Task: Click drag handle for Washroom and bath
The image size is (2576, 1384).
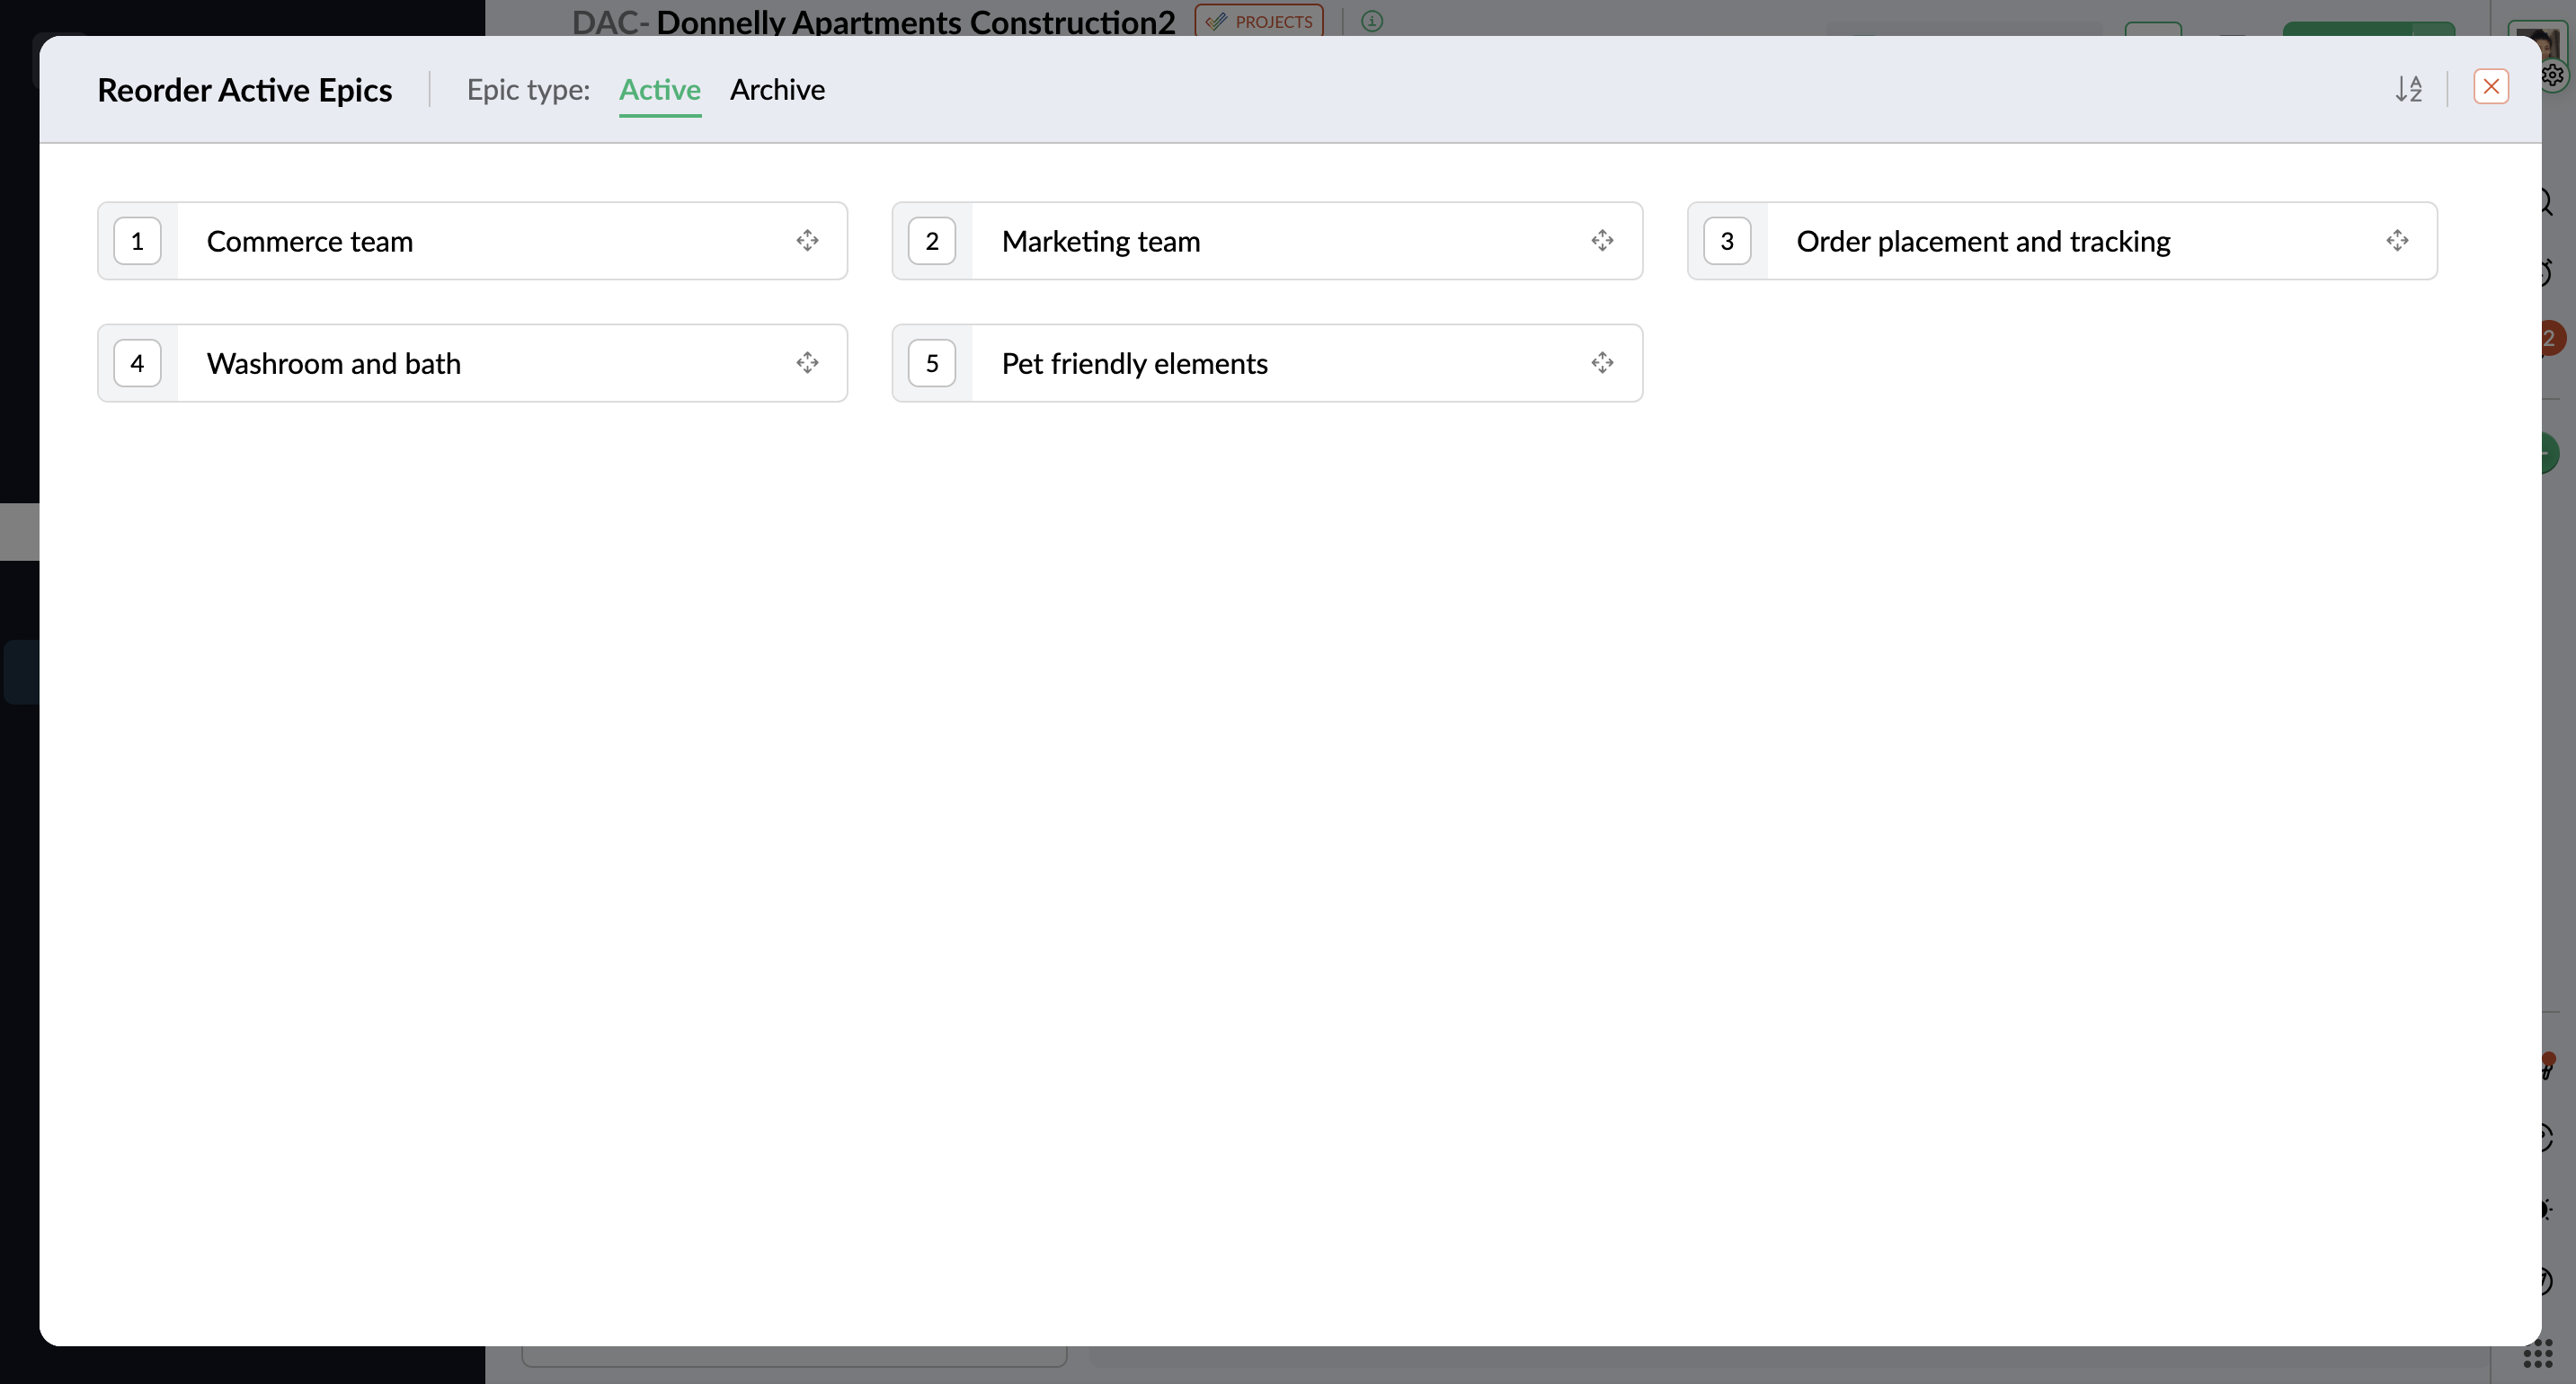Action: [807, 363]
